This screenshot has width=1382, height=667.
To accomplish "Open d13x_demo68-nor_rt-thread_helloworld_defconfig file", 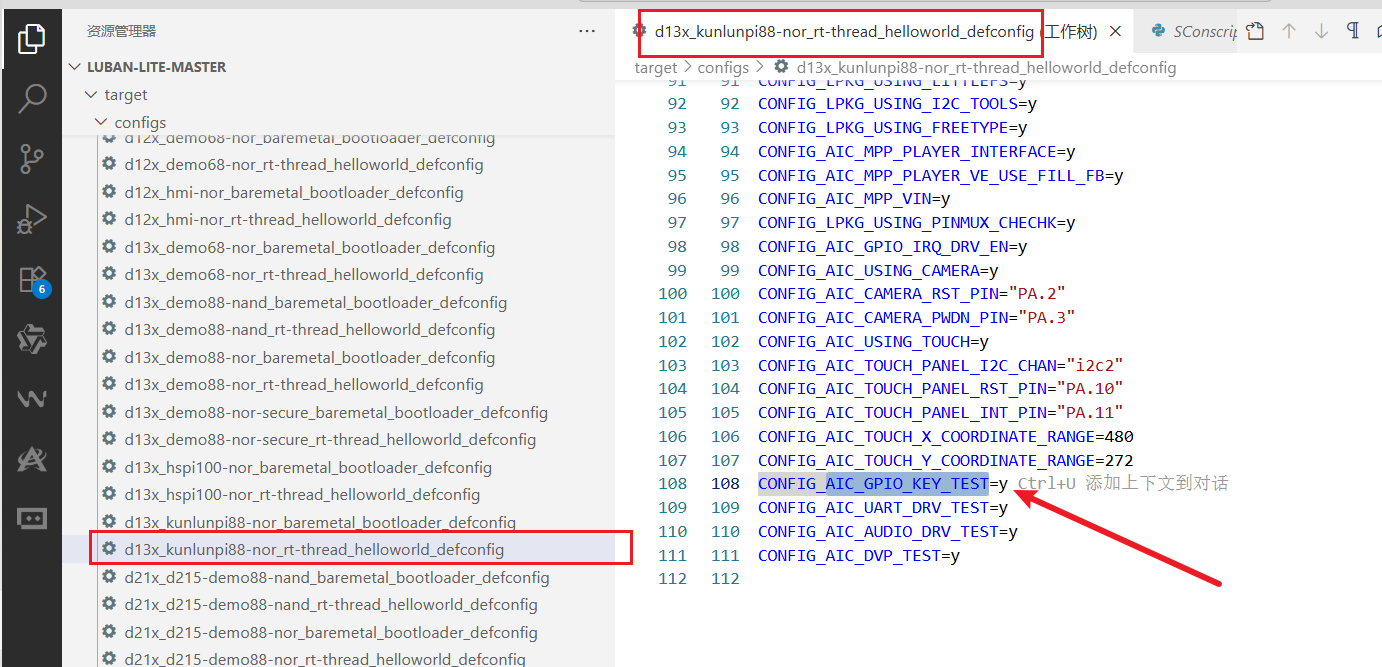I will click(x=304, y=275).
